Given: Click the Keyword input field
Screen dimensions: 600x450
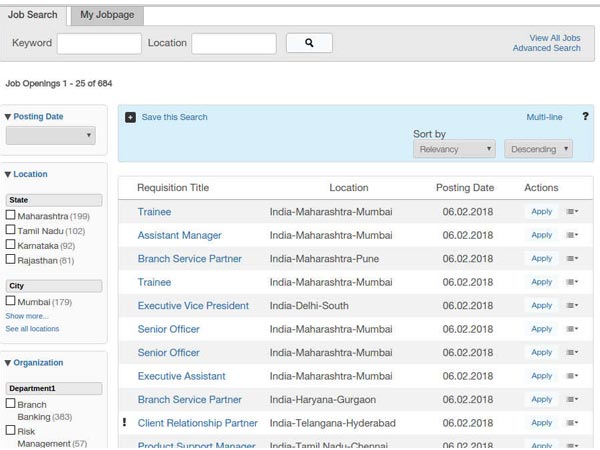Looking at the screenshot, I should pyautogui.click(x=99, y=43).
